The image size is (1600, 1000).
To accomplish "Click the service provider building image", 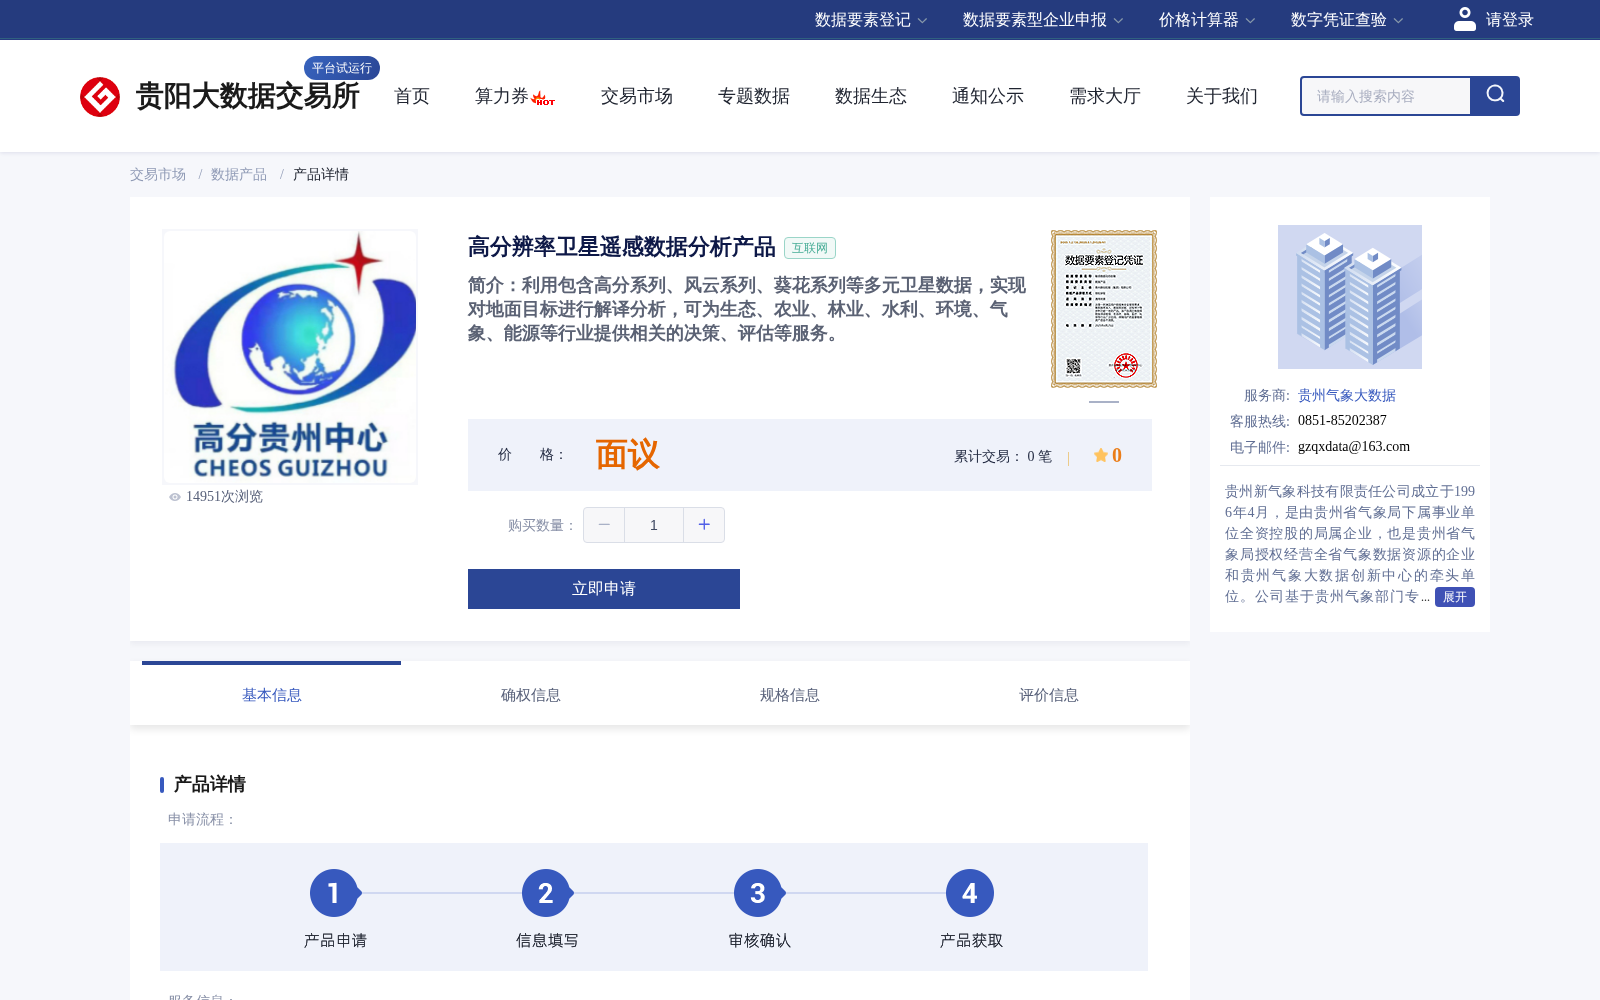I will [1350, 297].
